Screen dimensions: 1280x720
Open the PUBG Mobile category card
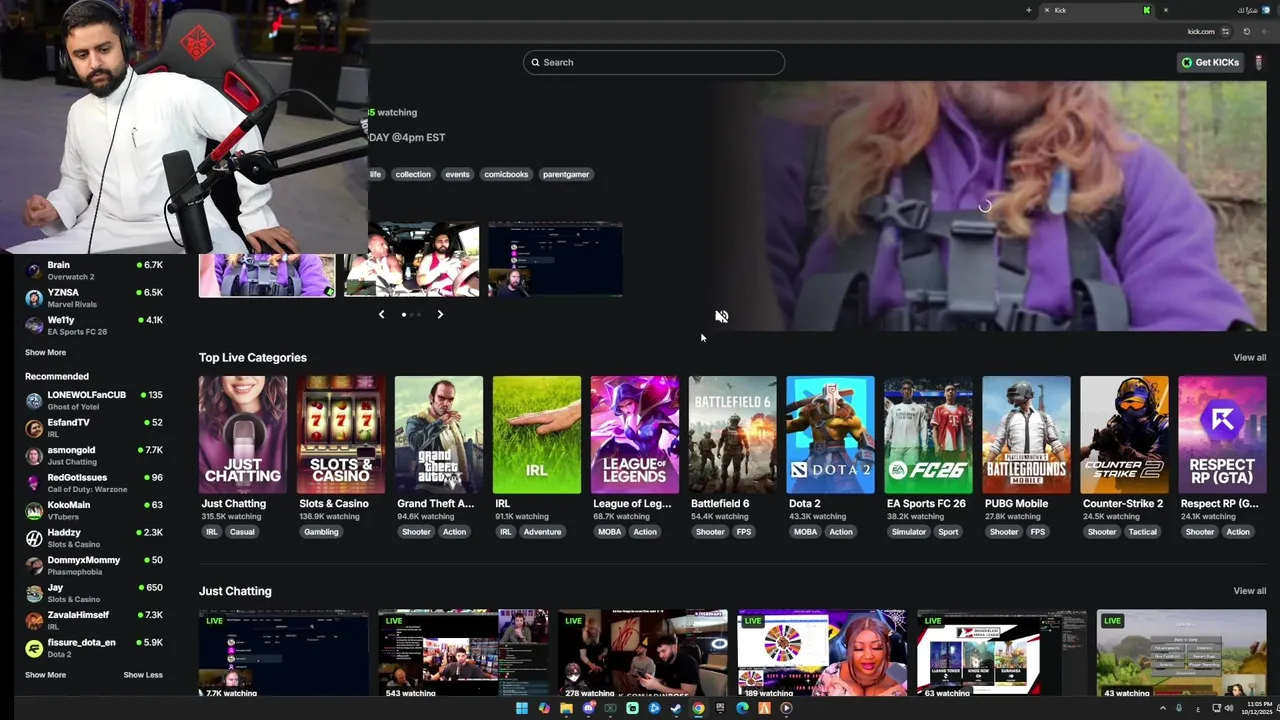1027,435
